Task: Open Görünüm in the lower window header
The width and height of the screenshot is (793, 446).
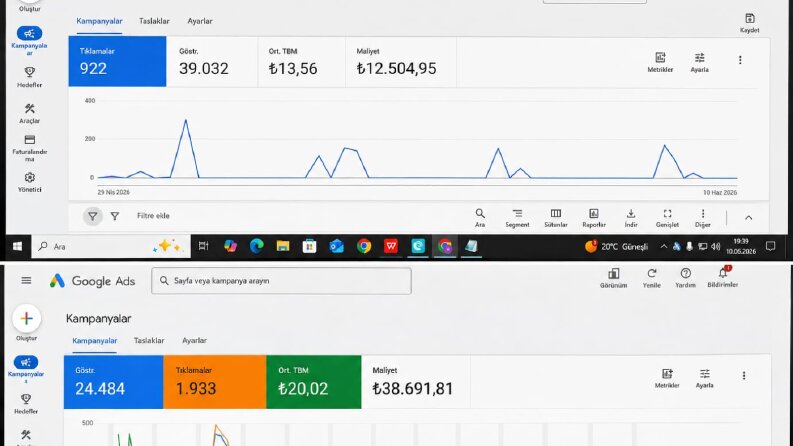Action: point(613,278)
